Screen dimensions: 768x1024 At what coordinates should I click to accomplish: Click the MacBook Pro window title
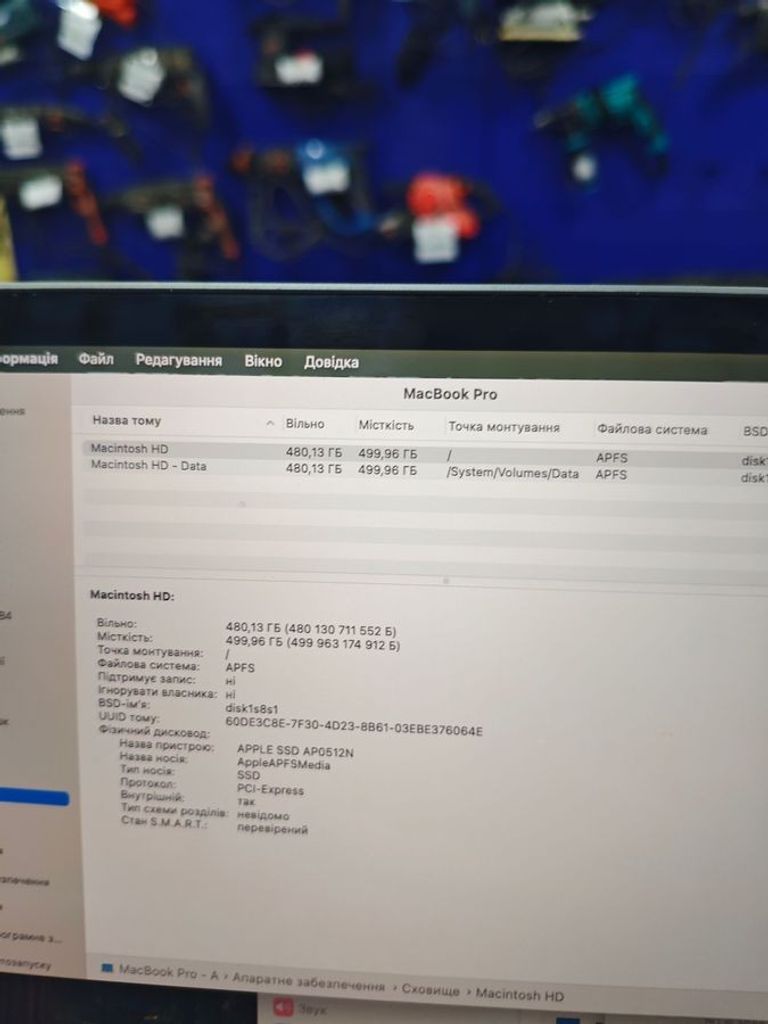click(x=450, y=394)
